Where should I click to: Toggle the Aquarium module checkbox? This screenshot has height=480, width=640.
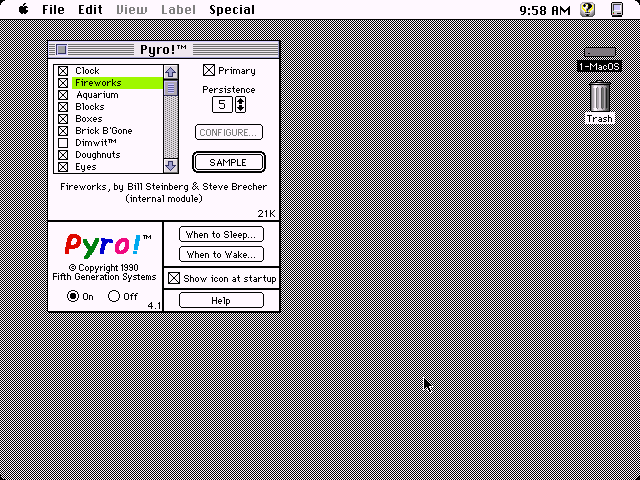63,95
